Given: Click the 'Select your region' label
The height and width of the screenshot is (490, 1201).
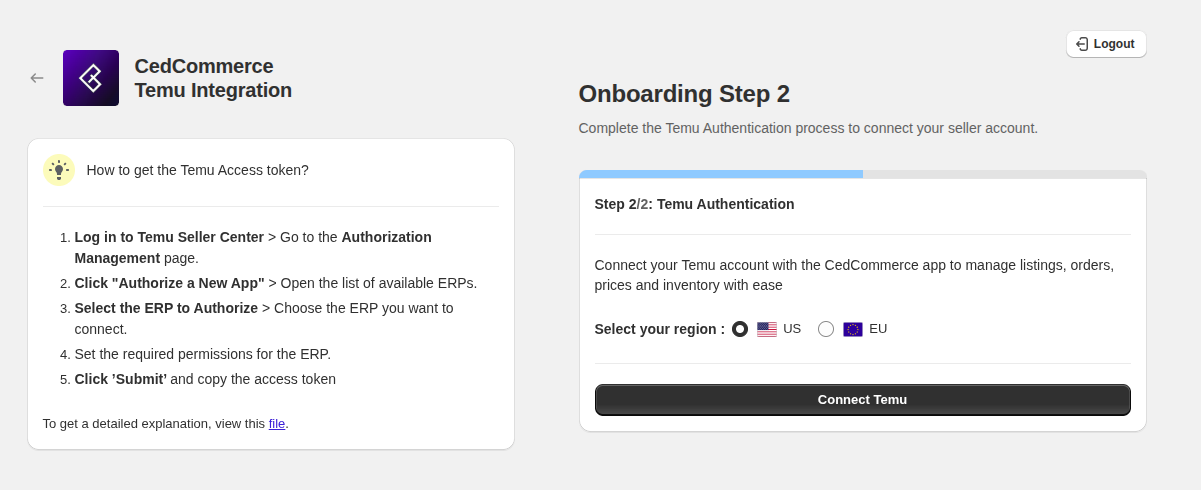Looking at the screenshot, I should tap(660, 329).
